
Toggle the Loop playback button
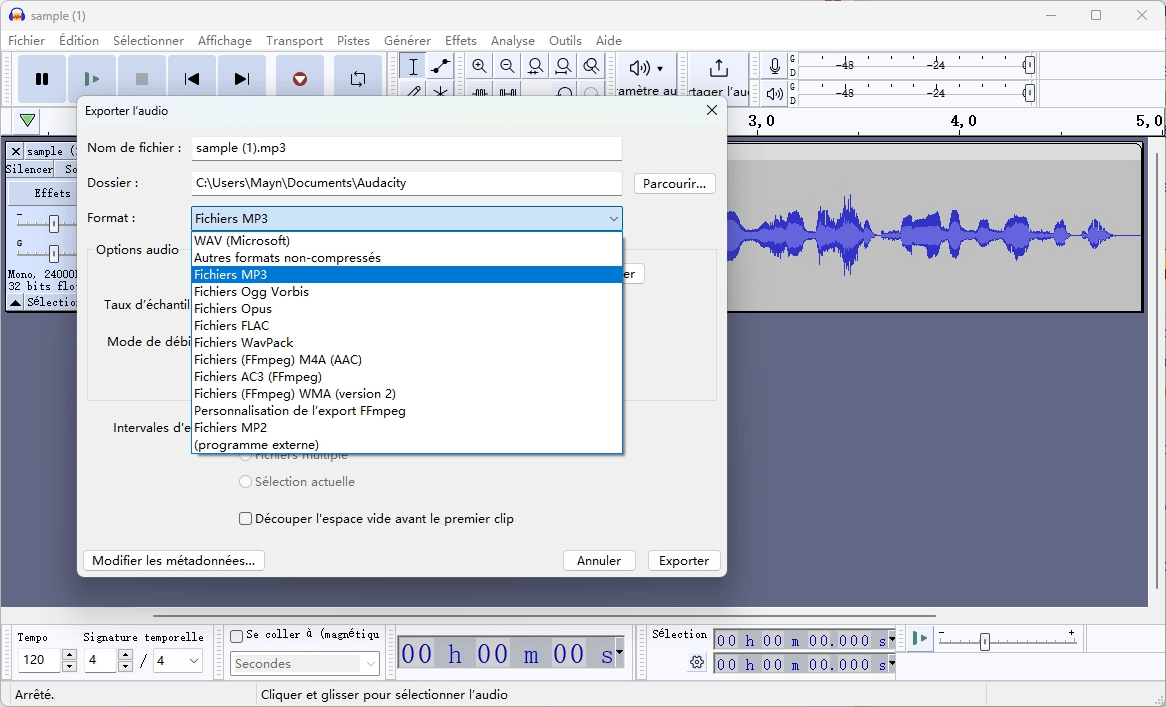357,79
